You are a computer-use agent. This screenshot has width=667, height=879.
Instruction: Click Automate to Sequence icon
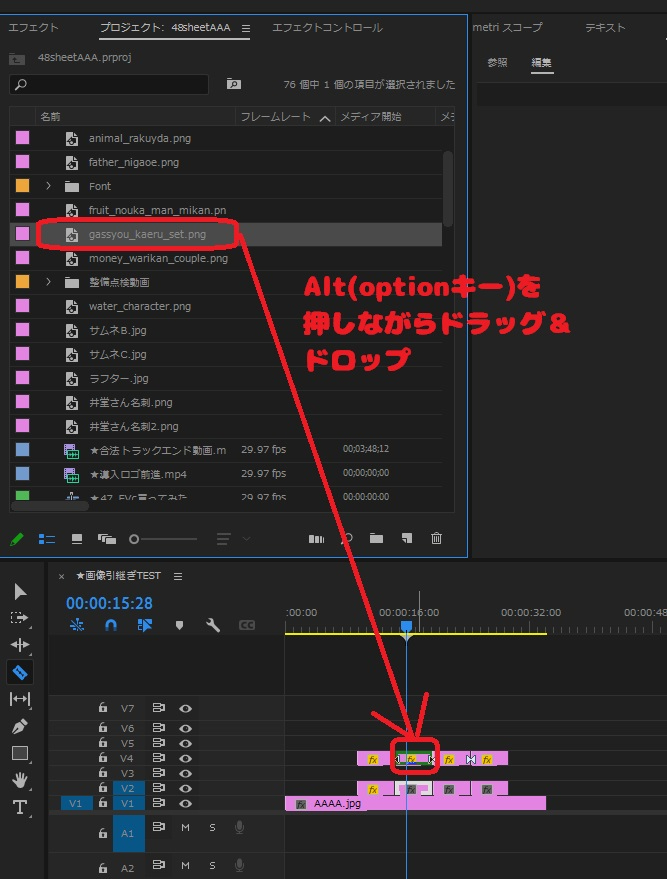[x=316, y=539]
